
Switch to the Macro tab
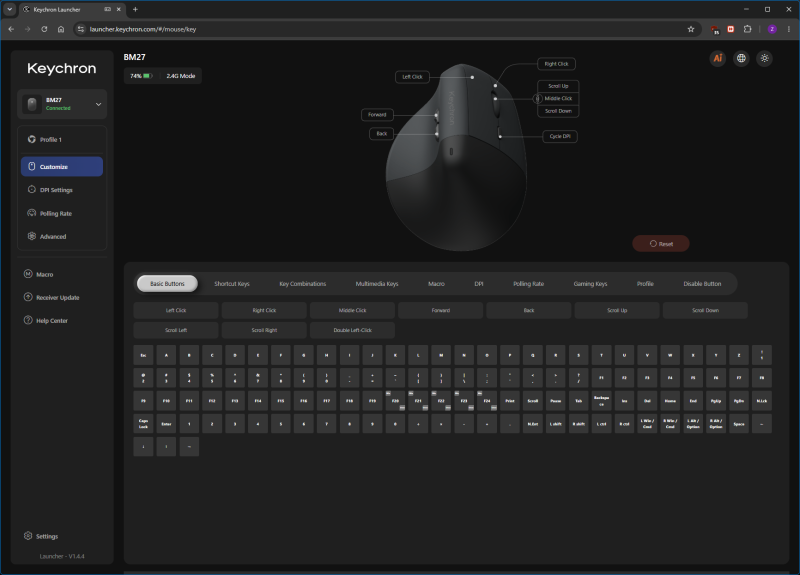436,284
